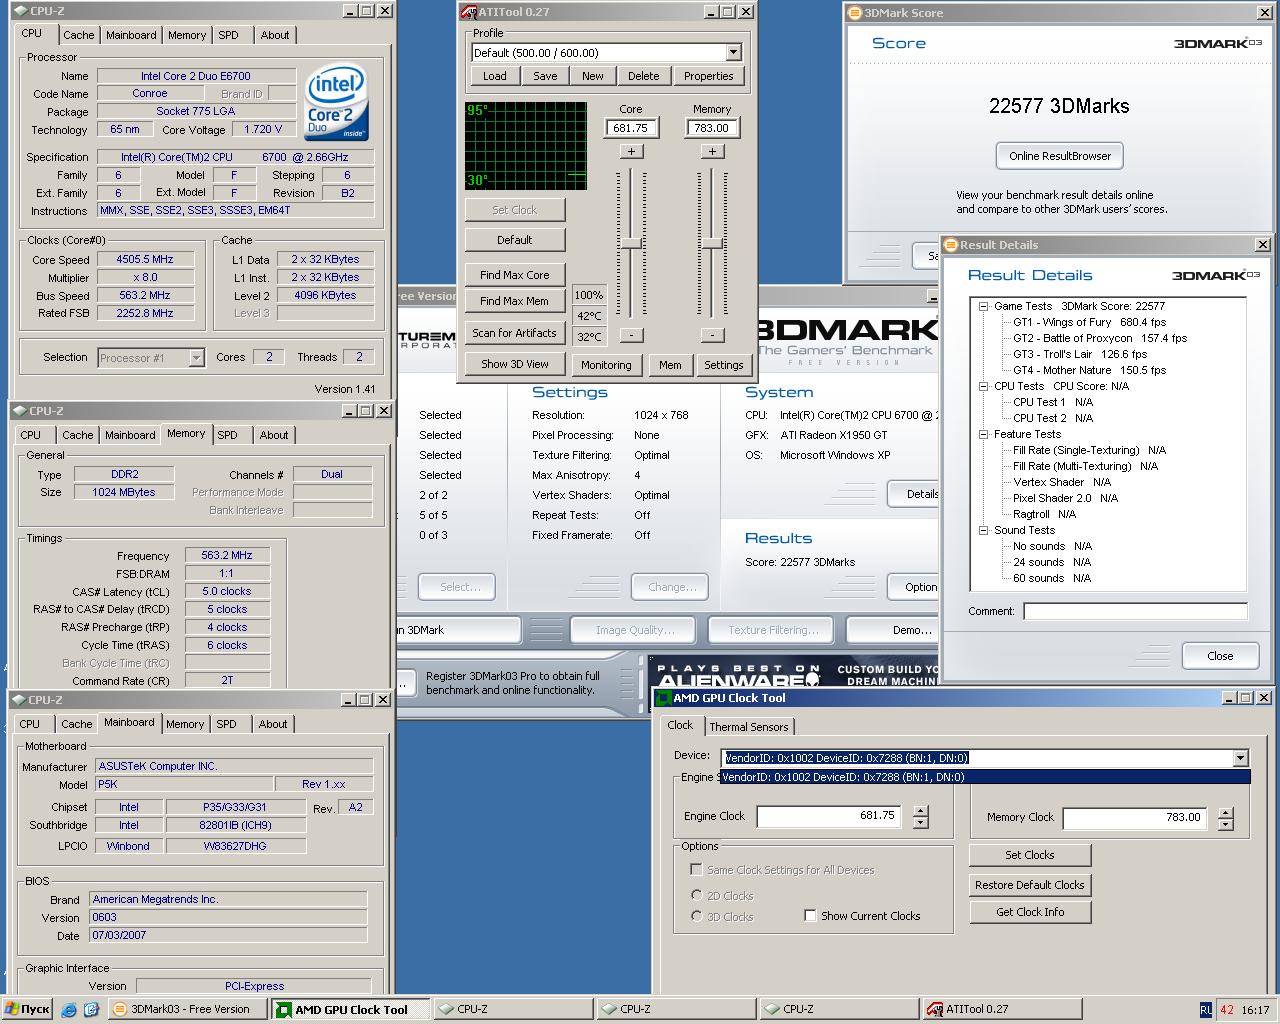Click the ATITool title bar icon

[470, 12]
